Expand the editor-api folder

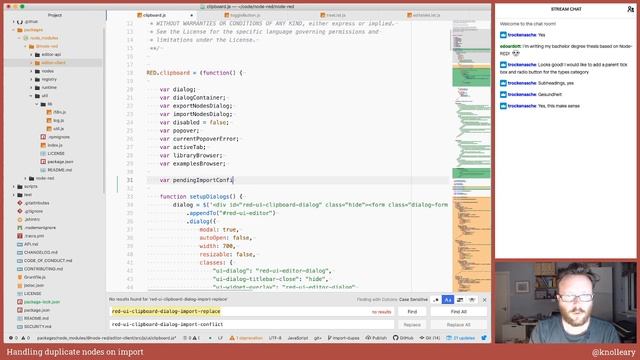[x=31, y=54]
